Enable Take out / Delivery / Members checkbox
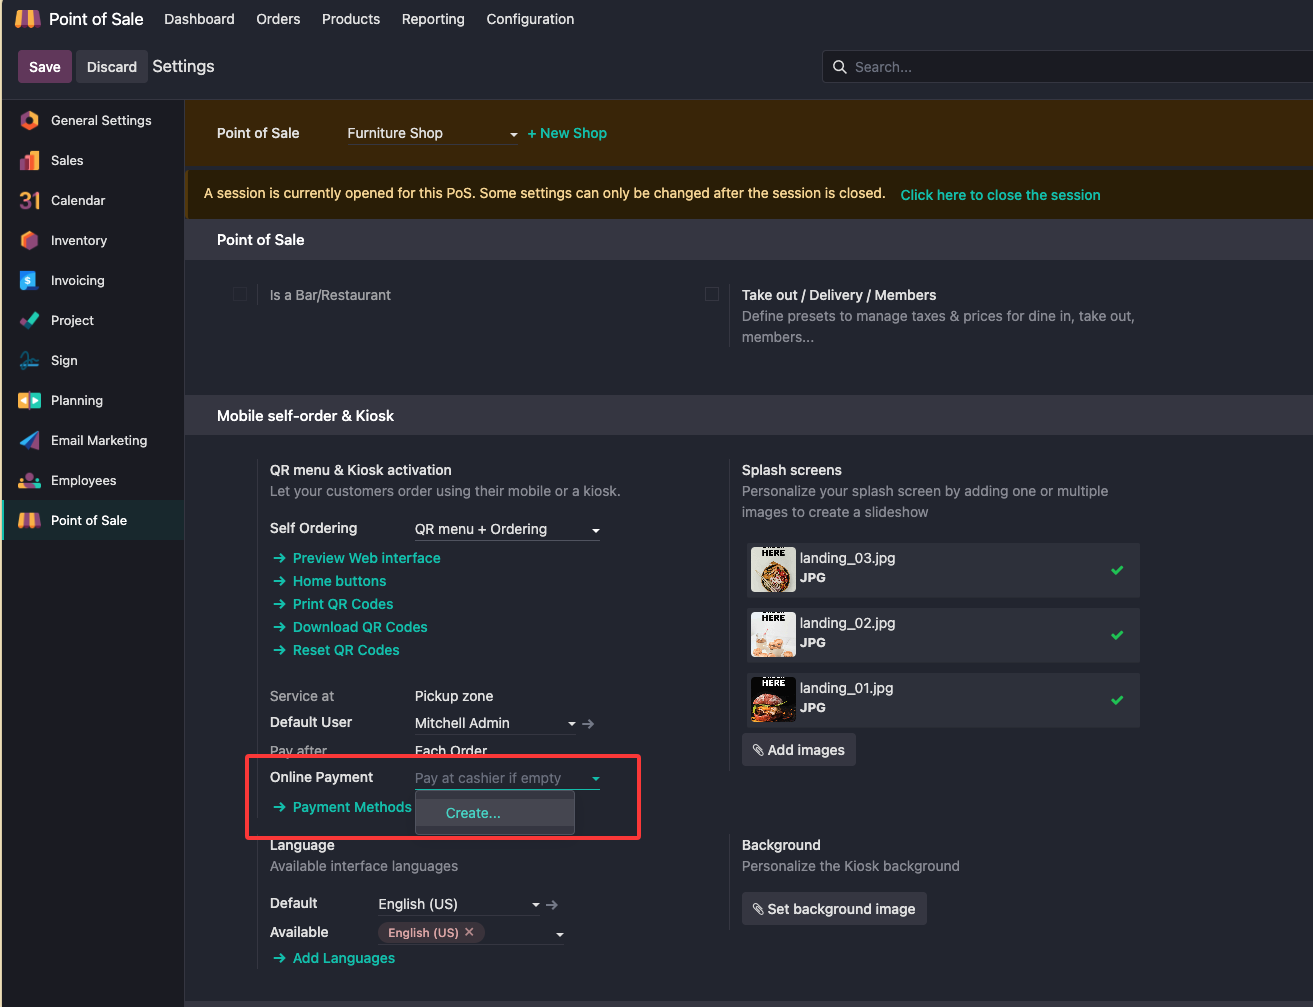 pyautogui.click(x=712, y=294)
